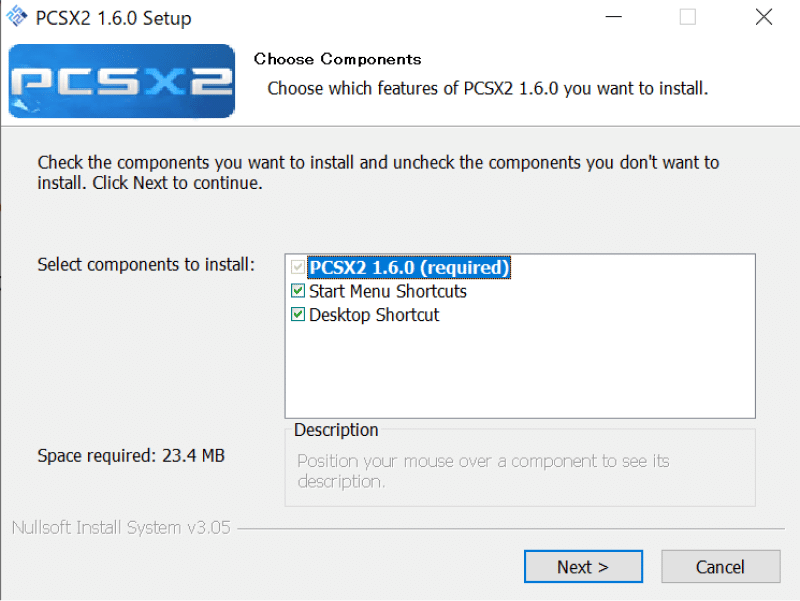Click the PCSX2 icon in the title bar
800x601 pixels.
click(16, 17)
